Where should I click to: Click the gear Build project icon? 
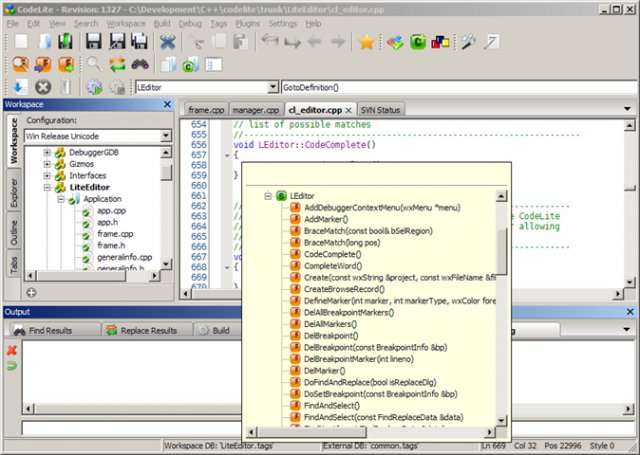[x=94, y=87]
